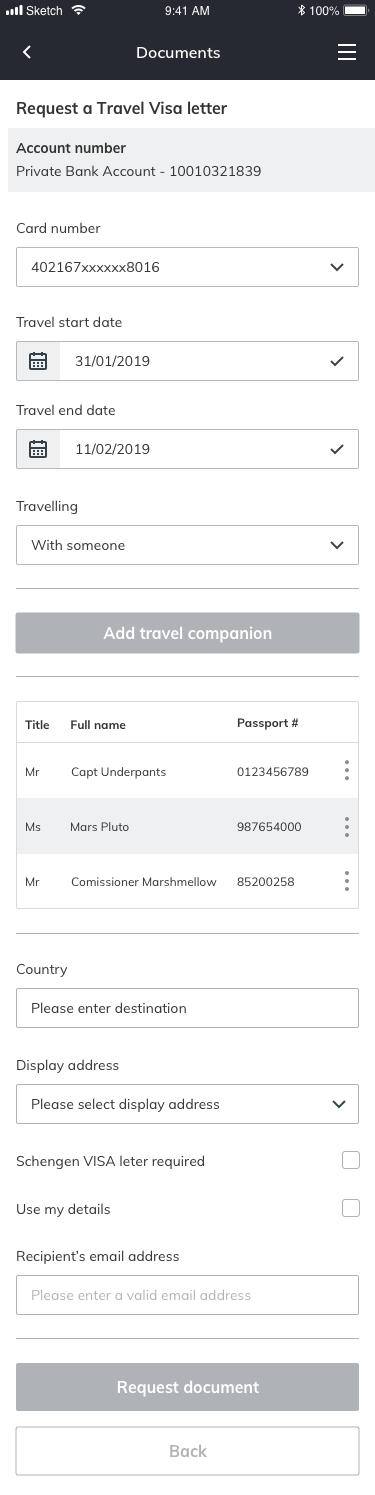375x1495 pixels.
Task: Open the Display address dropdown
Action: [187, 1104]
